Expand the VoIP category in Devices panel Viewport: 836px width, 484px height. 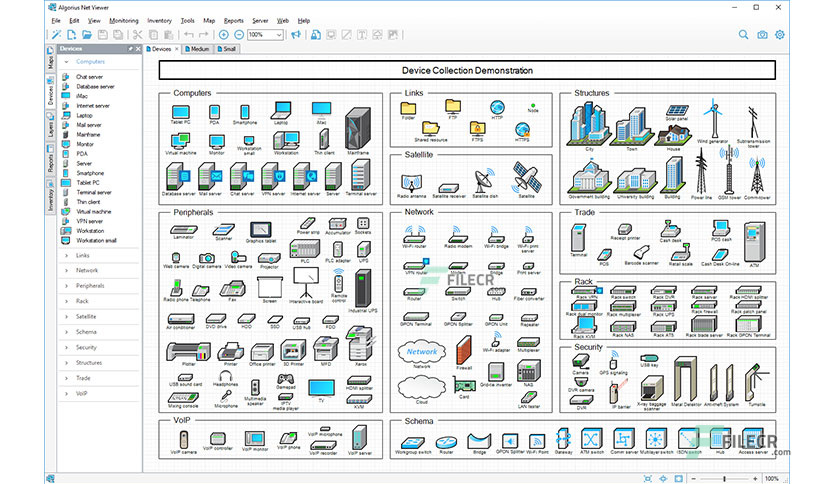coord(66,394)
